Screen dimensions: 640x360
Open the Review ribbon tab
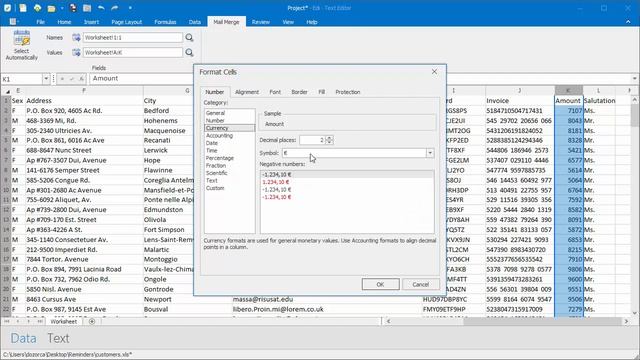[x=260, y=22]
